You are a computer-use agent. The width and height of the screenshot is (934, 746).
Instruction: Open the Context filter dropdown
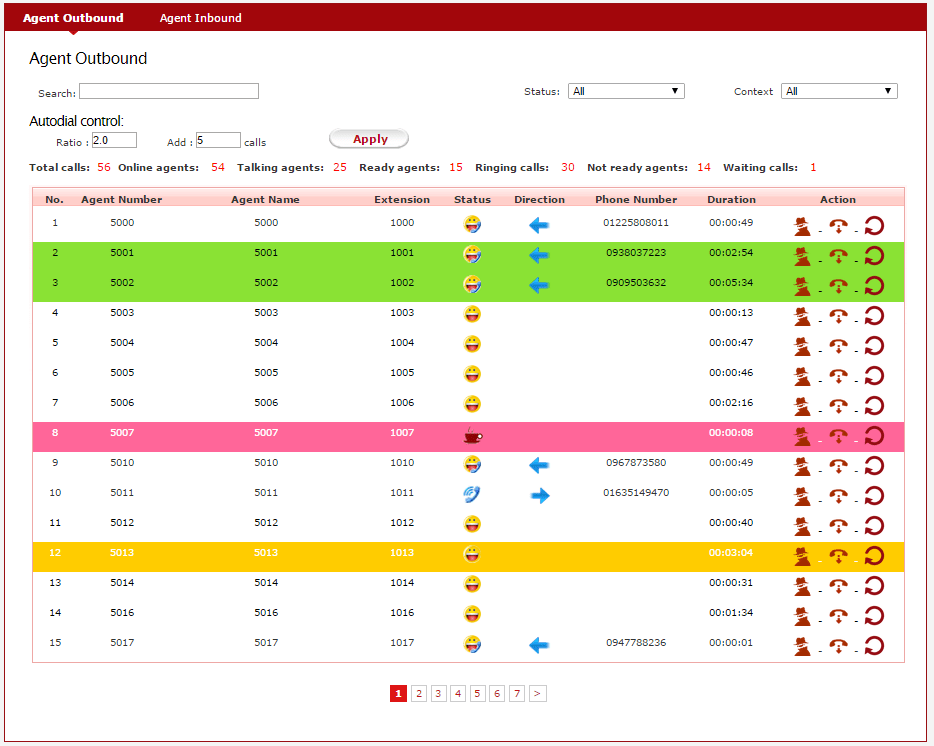pos(839,91)
